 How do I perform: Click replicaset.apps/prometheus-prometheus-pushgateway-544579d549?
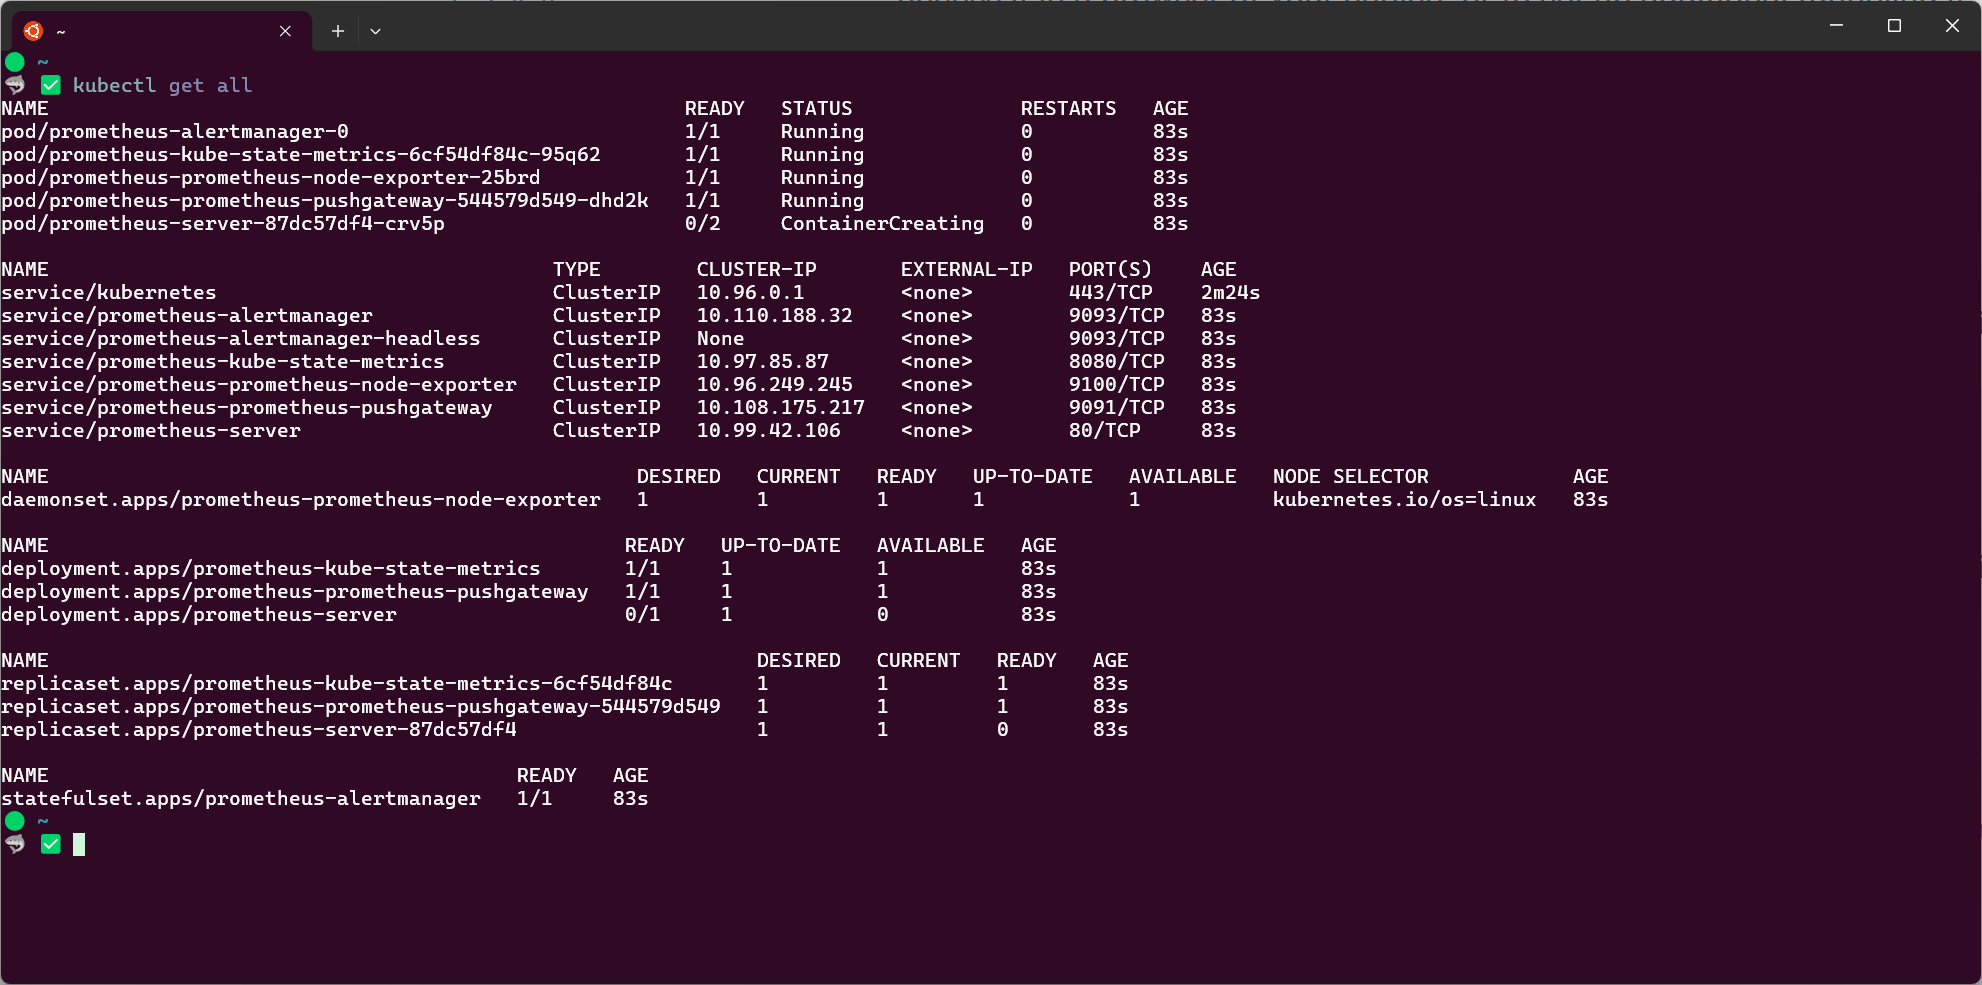(x=361, y=706)
